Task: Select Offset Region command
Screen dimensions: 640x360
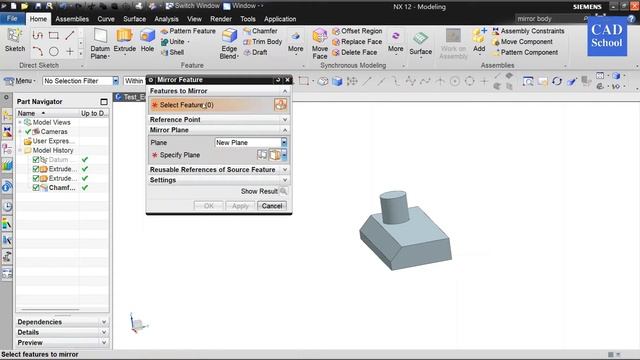Action: pyautogui.click(x=357, y=31)
